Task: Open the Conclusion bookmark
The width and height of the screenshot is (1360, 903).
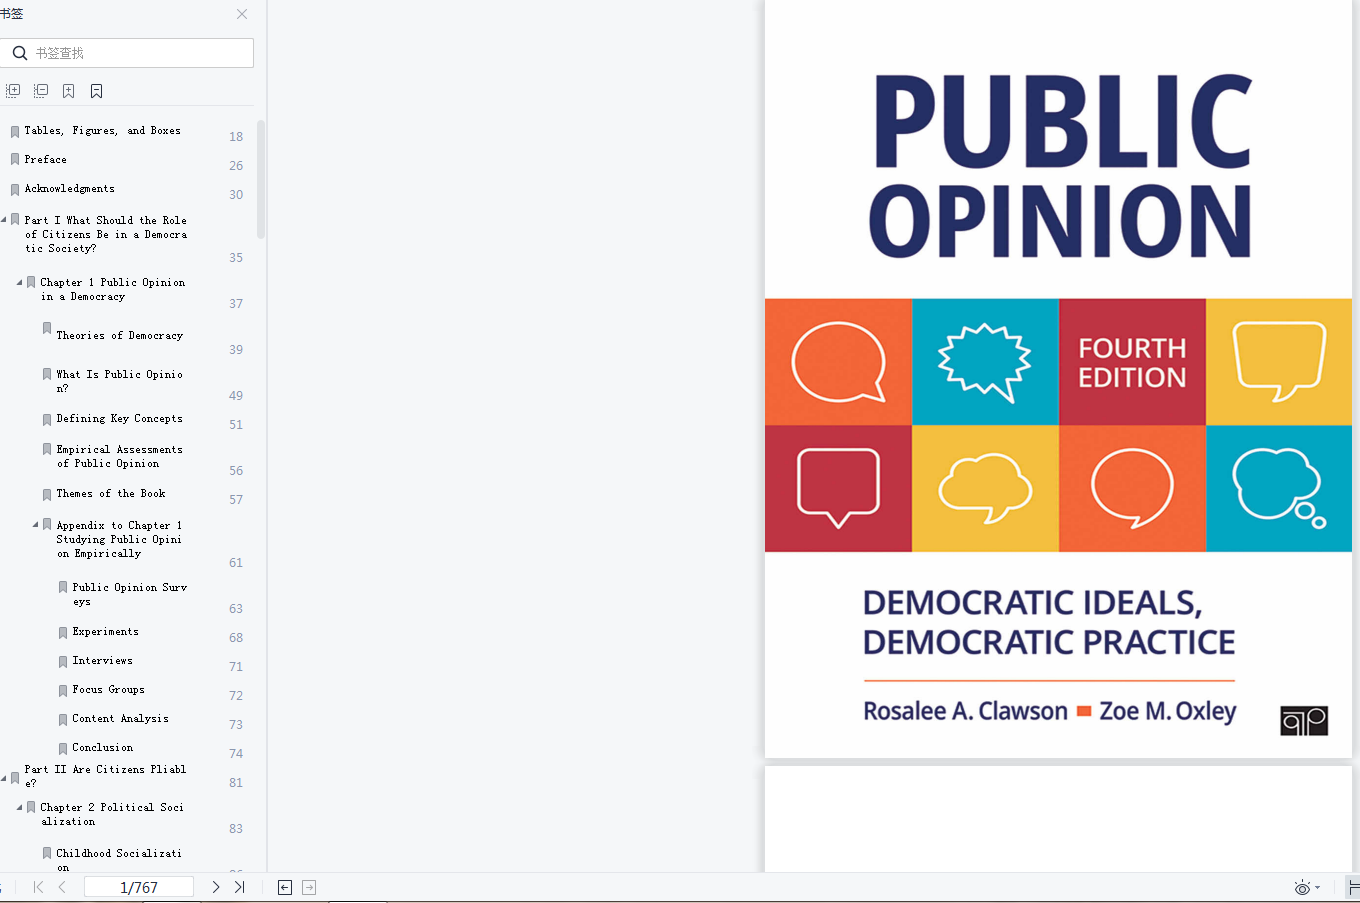Action: tap(102, 748)
